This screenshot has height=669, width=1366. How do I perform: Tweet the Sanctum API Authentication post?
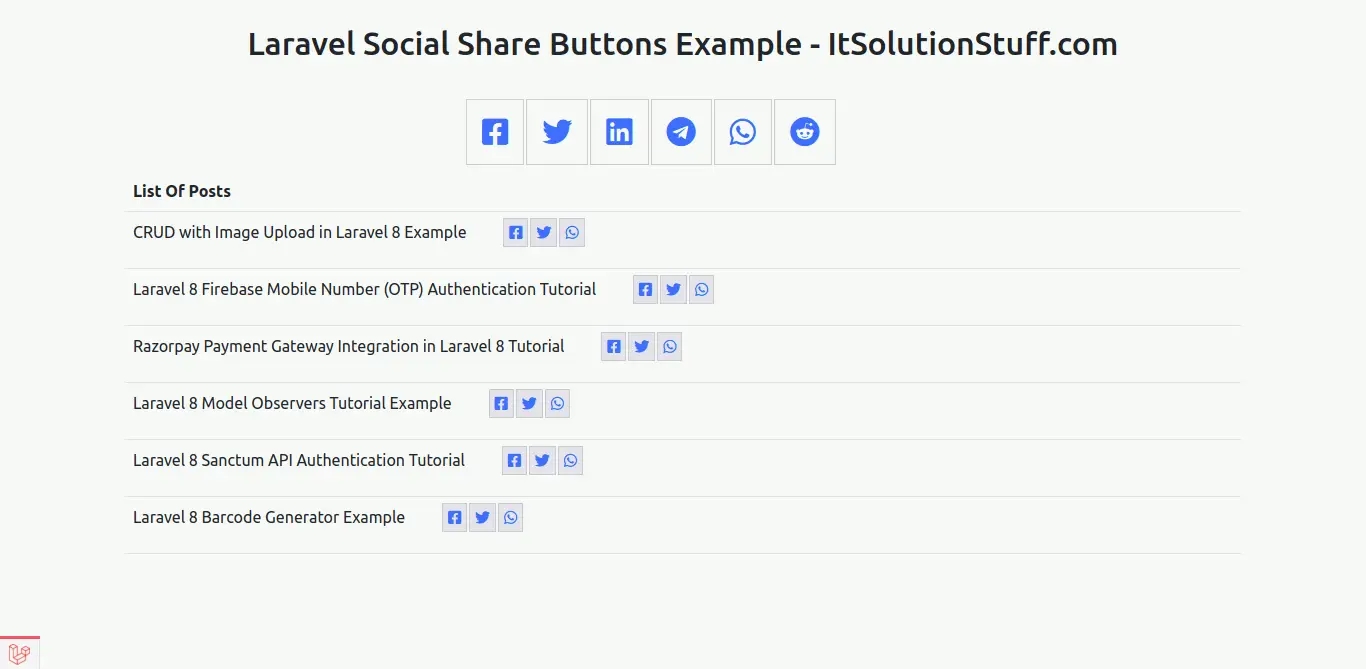pyautogui.click(x=542, y=461)
